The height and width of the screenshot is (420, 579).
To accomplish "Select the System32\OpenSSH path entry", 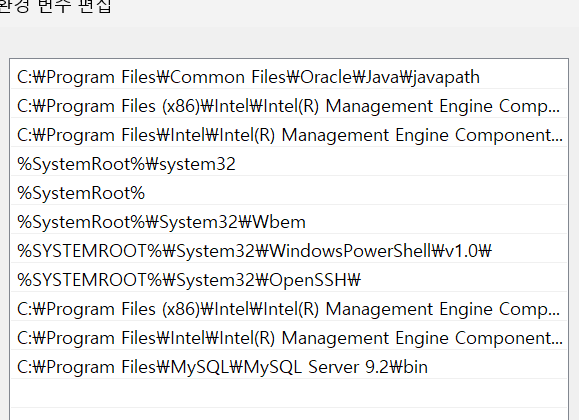I will [289, 280].
